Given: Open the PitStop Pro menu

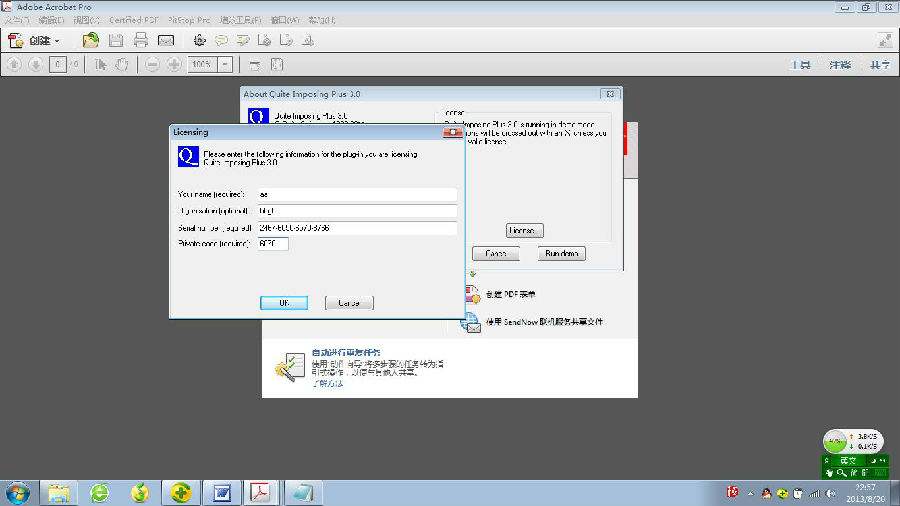Looking at the screenshot, I should (189, 20).
